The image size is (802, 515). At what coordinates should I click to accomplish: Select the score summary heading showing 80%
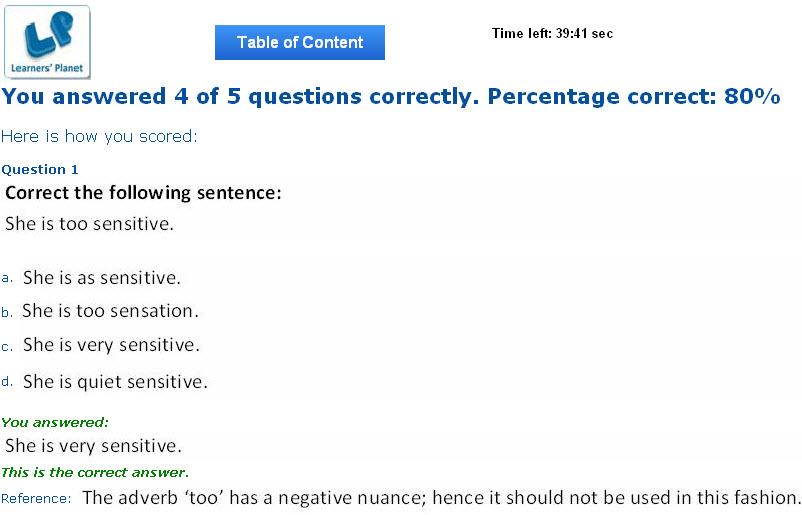[391, 97]
